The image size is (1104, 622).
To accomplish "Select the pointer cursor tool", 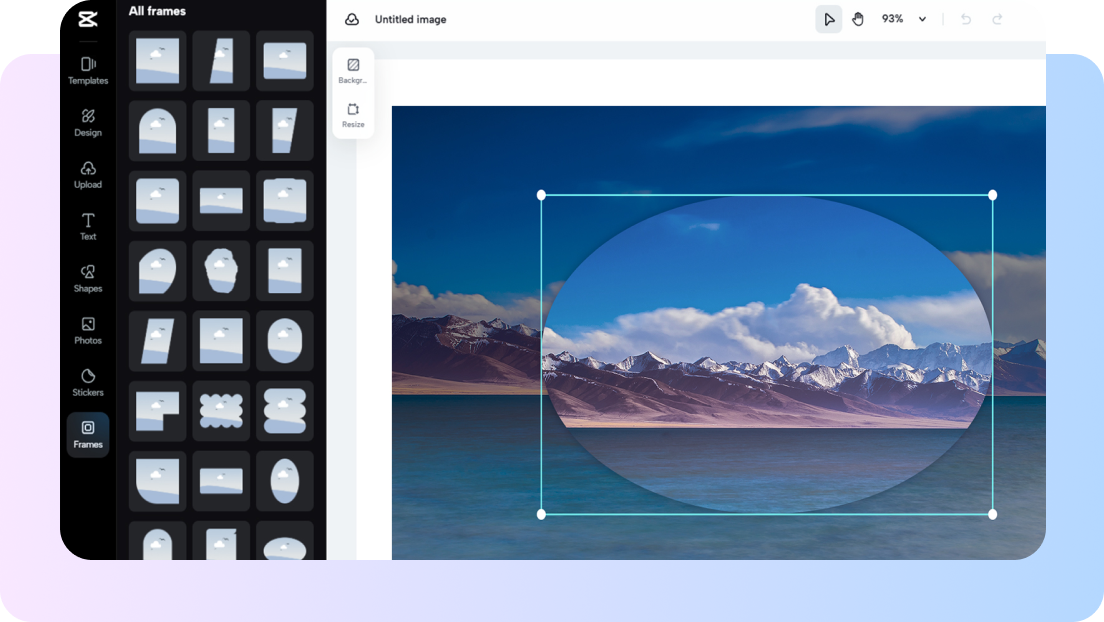I will [x=829, y=19].
